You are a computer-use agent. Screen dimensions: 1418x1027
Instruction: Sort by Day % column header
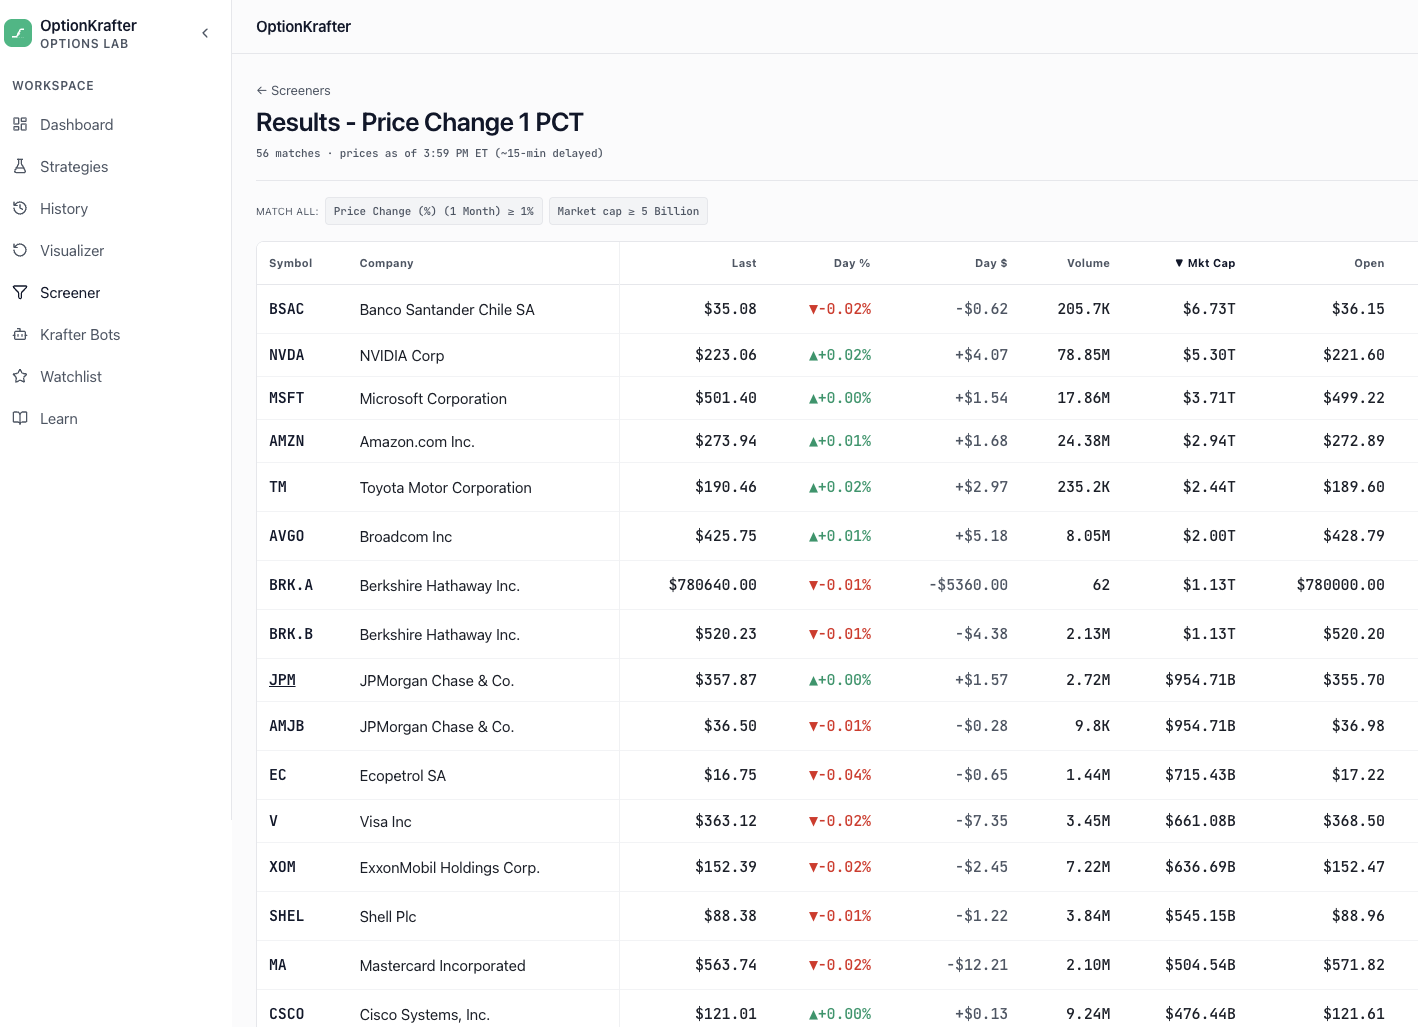[852, 263]
